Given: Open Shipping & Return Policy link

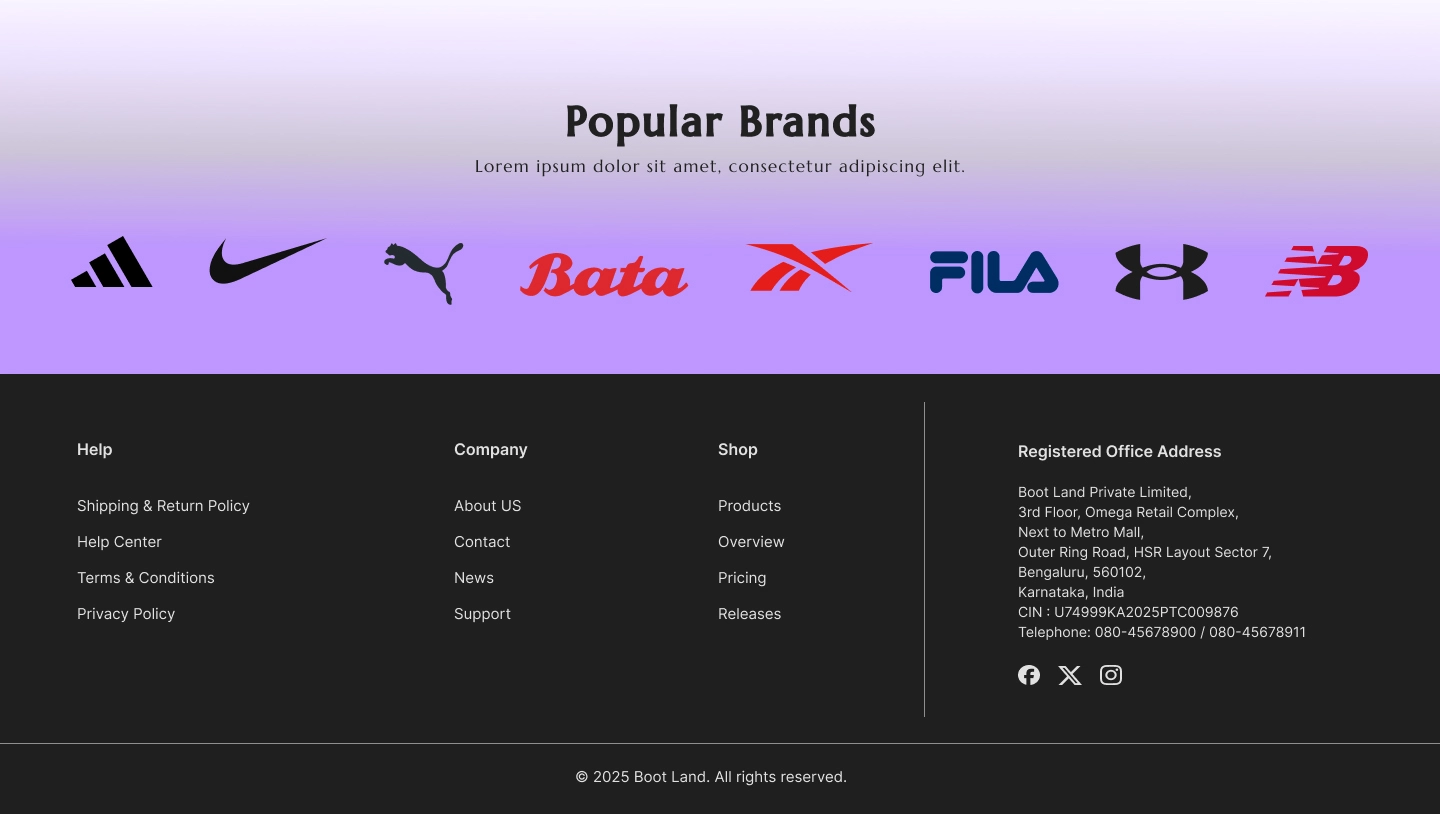Looking at the screenshot, I should [x=163, y=506].
